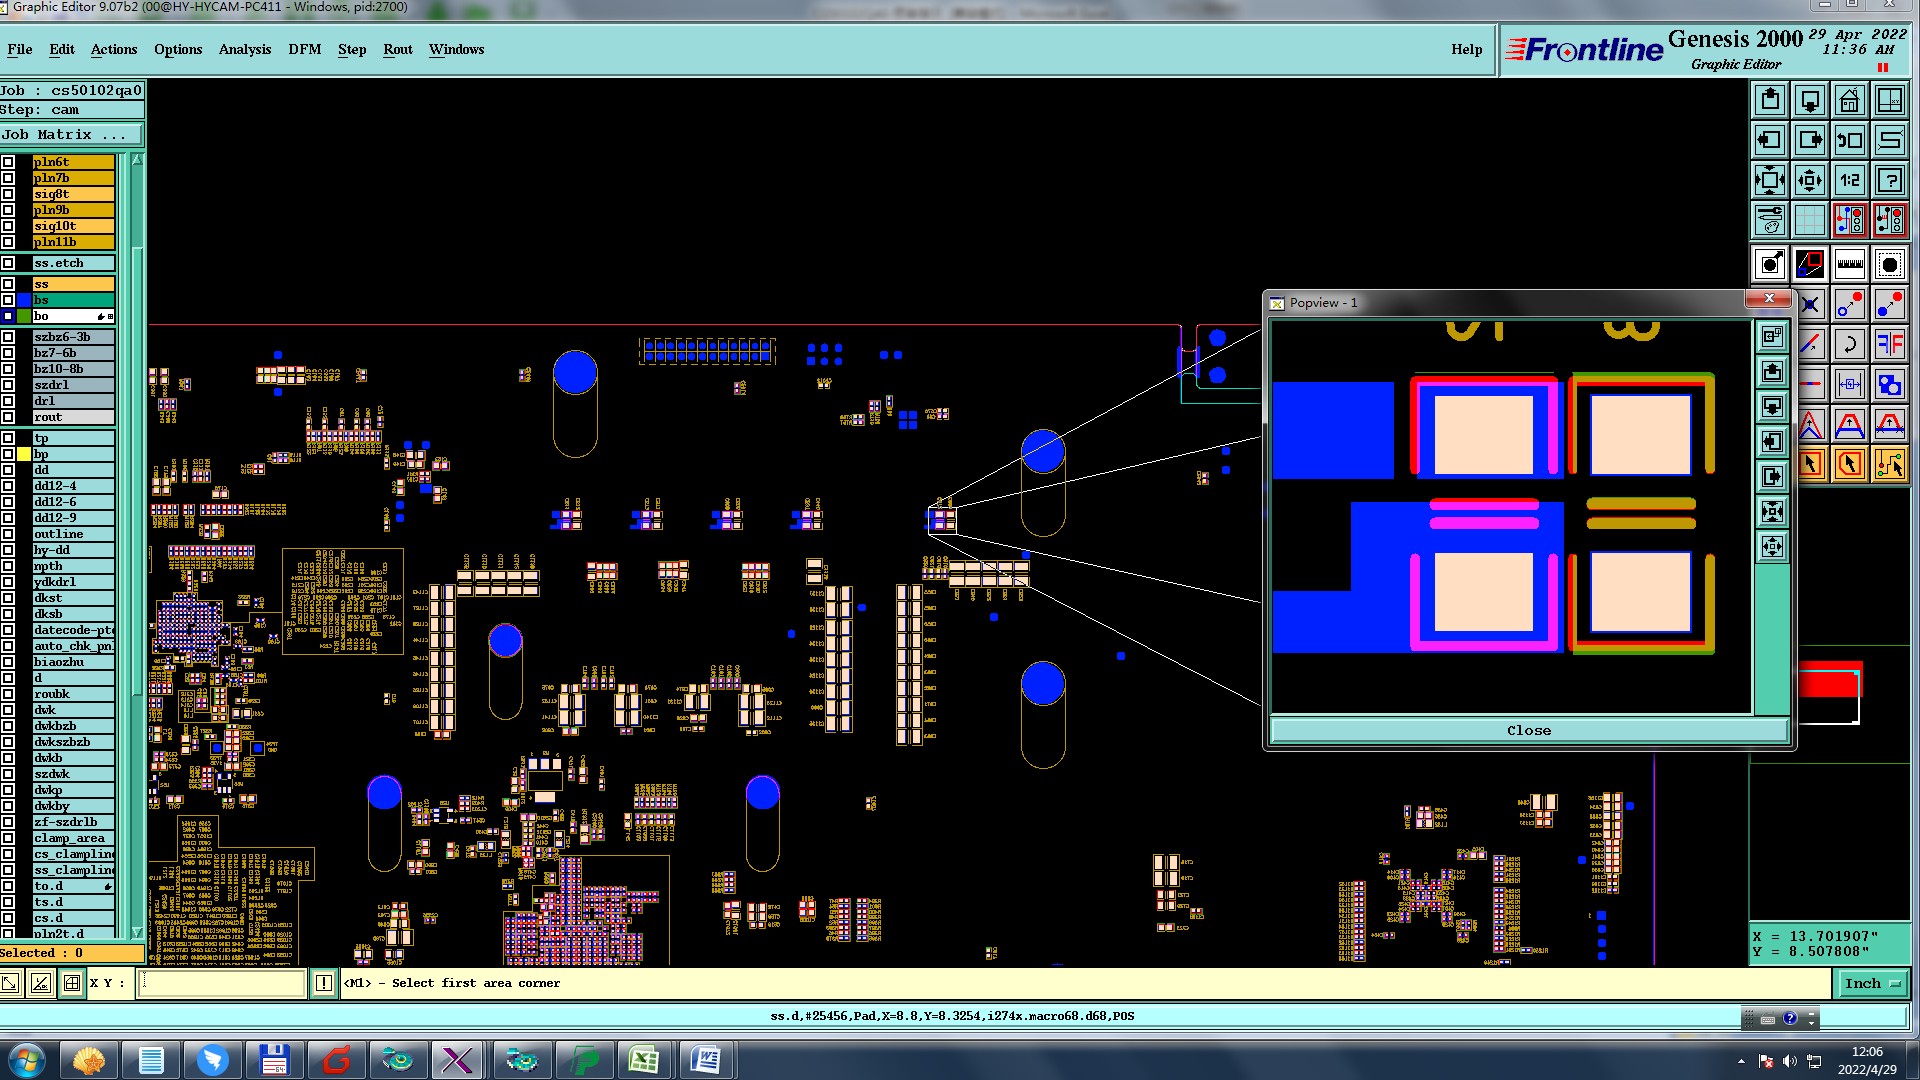Select the rotate feature tool icon
1920x1080 pixels.
(1849, 345)
